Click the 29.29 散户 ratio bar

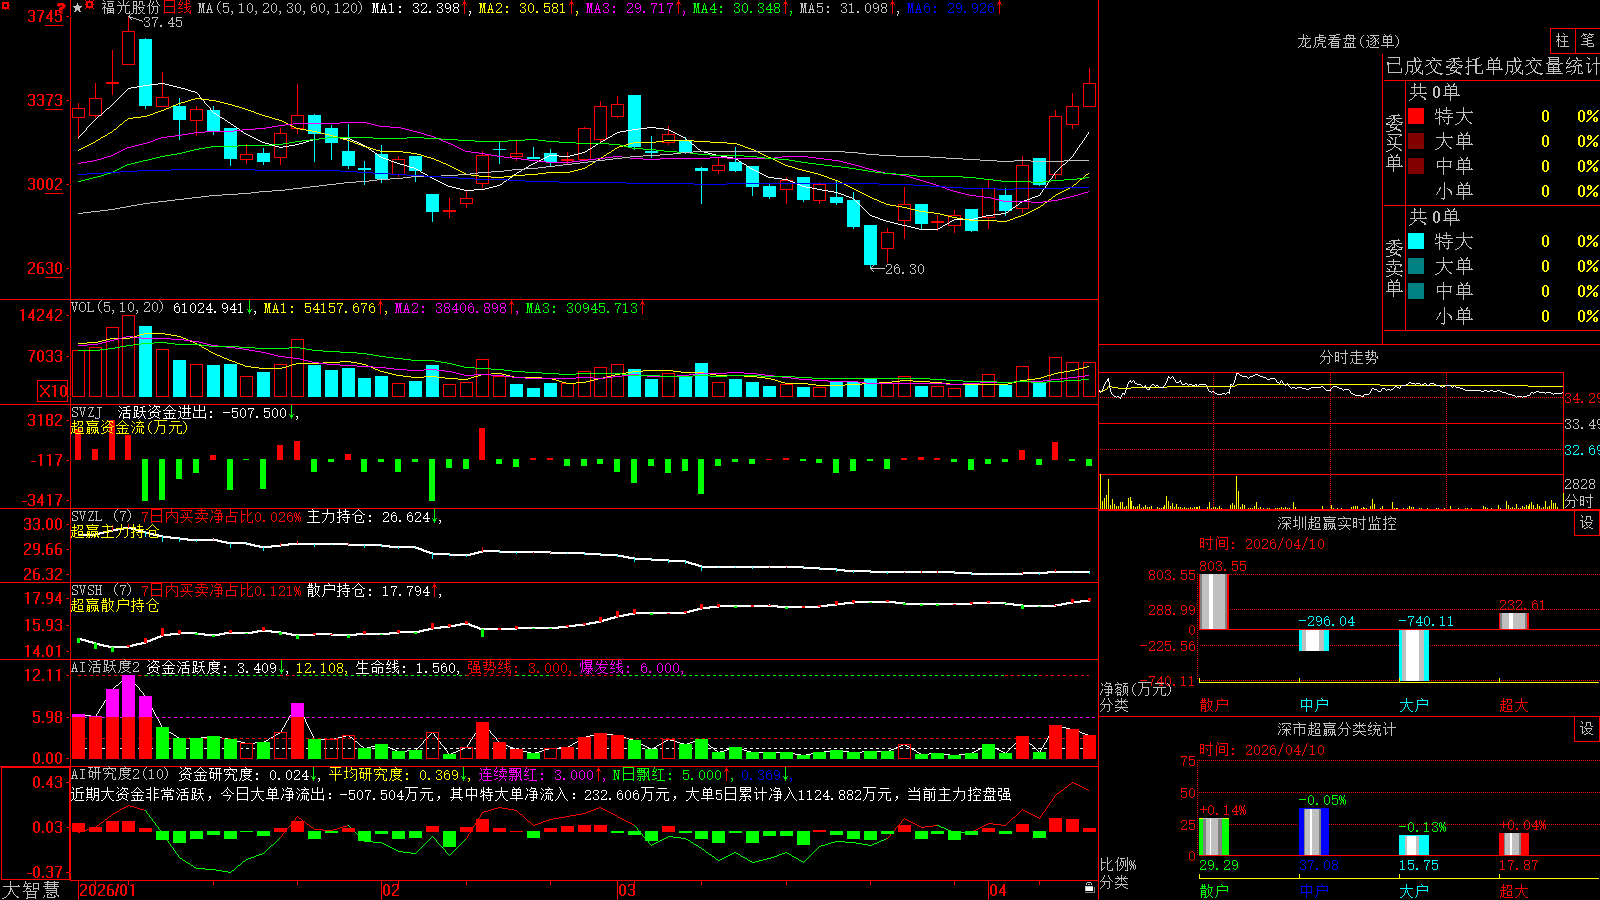point(1214,837)
